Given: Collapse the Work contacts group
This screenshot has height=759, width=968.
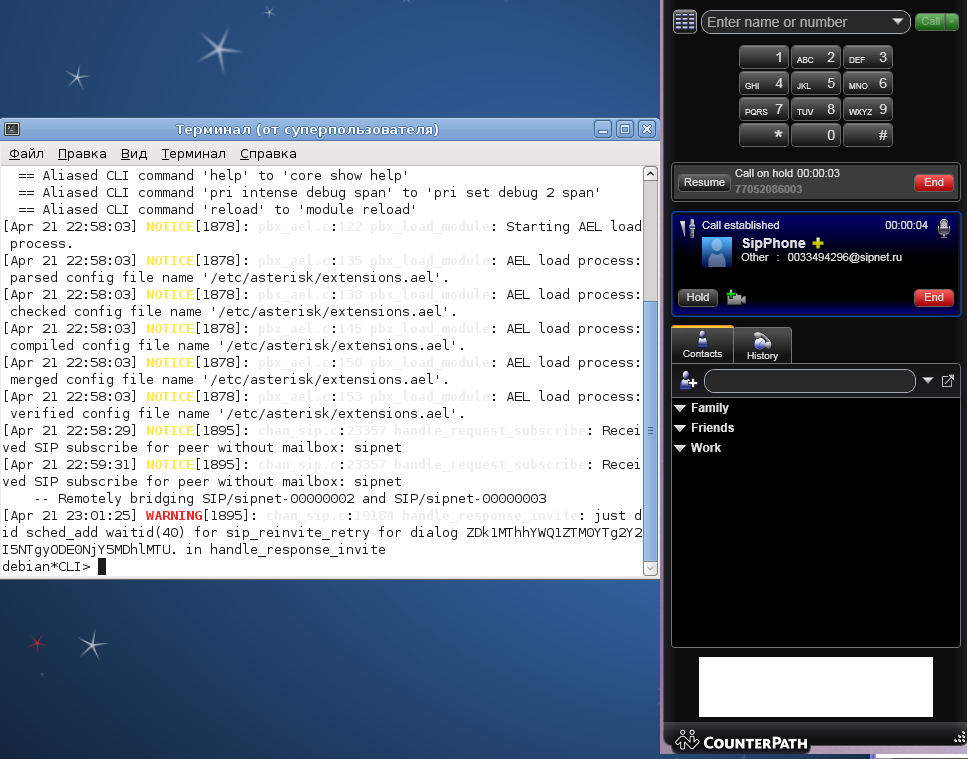Looking at the screenshot, I should coord(680,448).
